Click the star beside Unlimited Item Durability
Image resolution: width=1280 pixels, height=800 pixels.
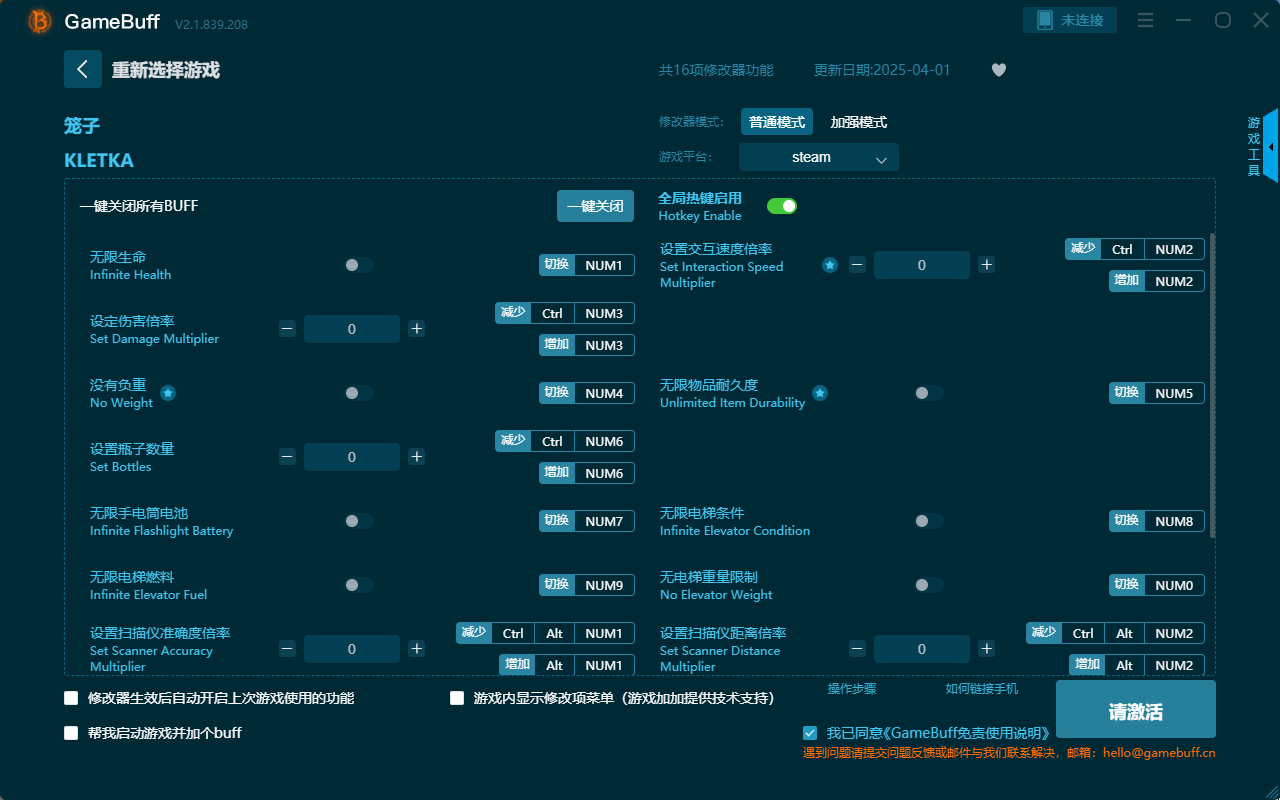(x=821, y=394)
